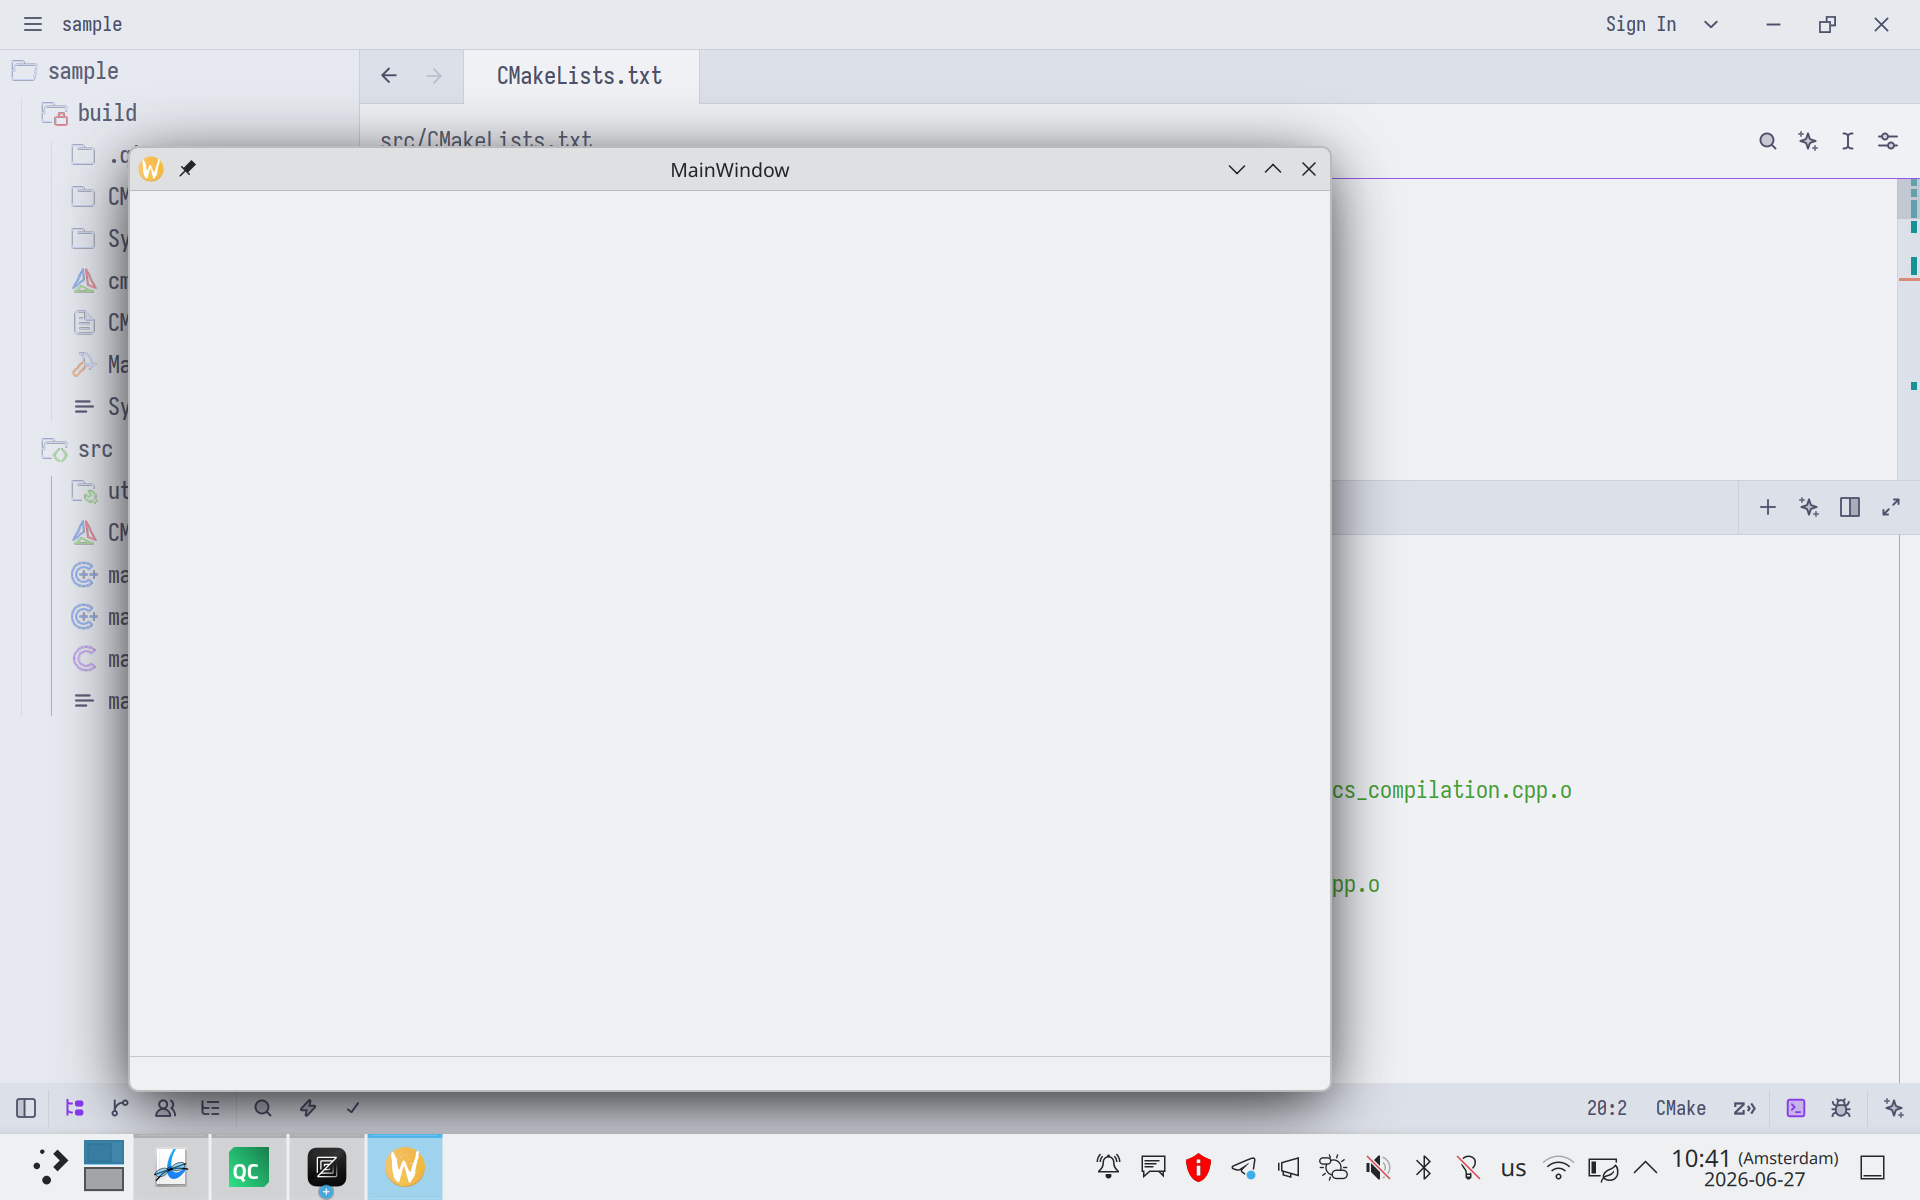Minimize MainWindow with the down chevron
1920x1200 pixels.
click(1237, 169)
